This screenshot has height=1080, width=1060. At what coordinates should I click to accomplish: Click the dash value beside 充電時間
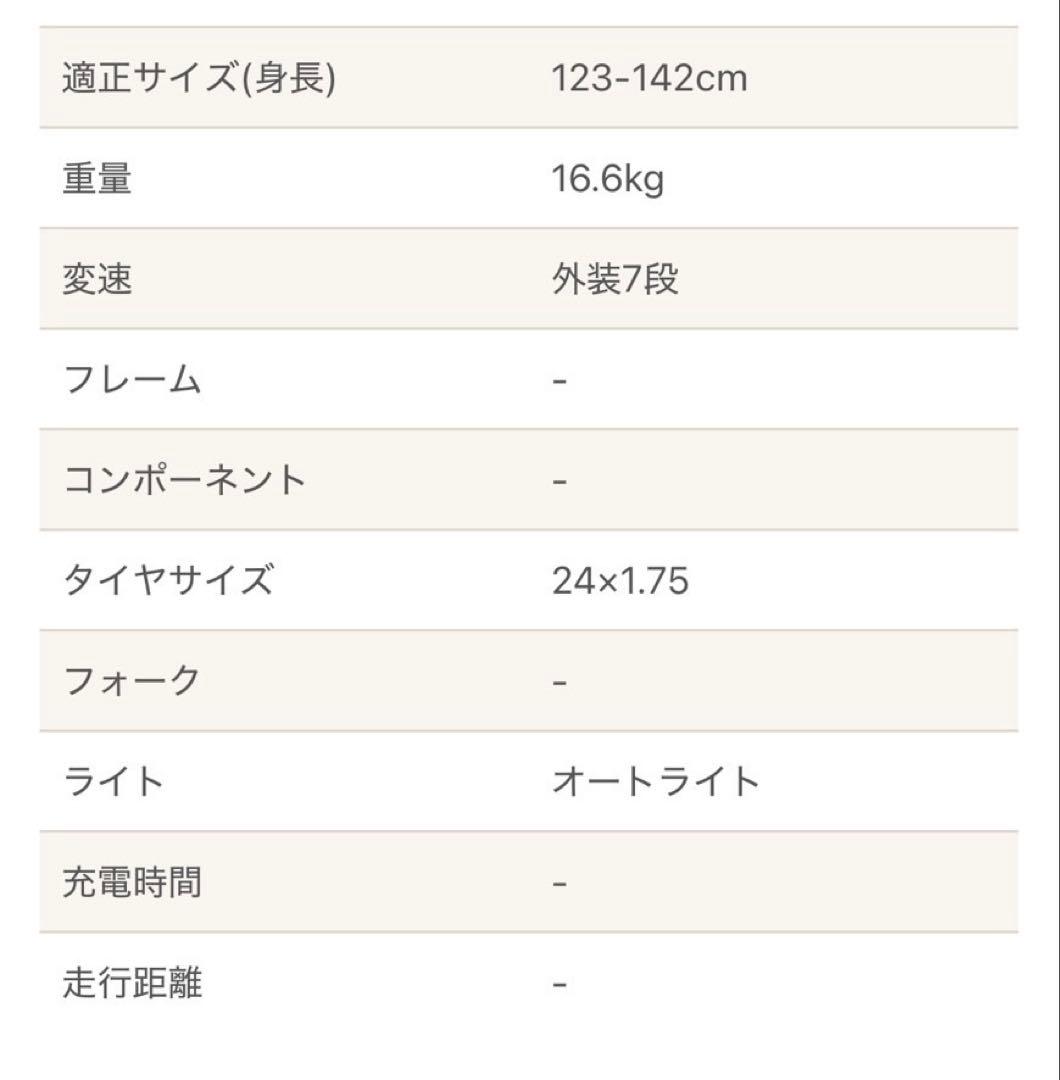pyautogui.click(x=560, y=883)
